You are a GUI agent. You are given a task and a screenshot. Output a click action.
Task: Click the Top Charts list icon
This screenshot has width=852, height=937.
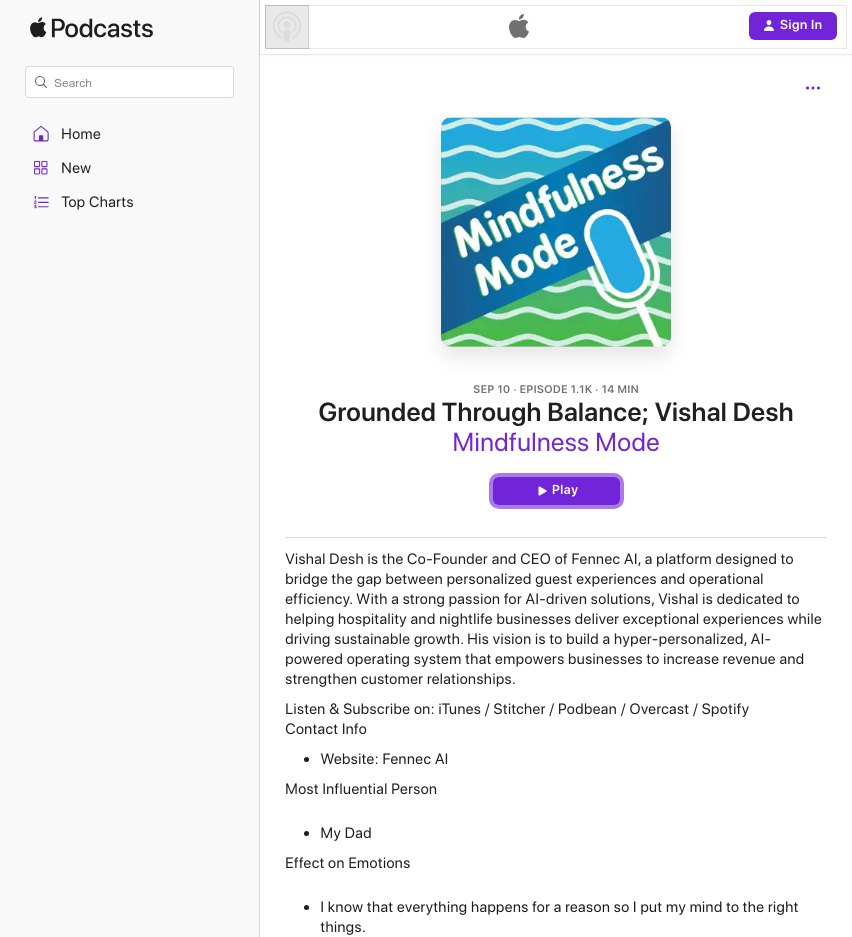tap(41, 202)
